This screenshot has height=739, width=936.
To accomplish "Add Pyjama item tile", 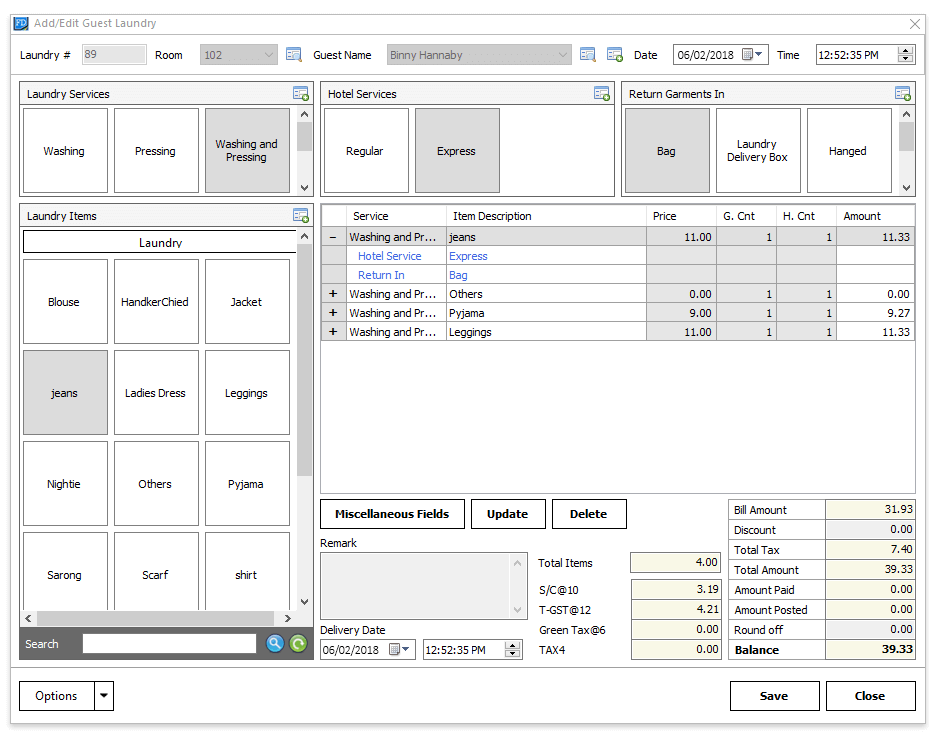I will pos(247,484).
